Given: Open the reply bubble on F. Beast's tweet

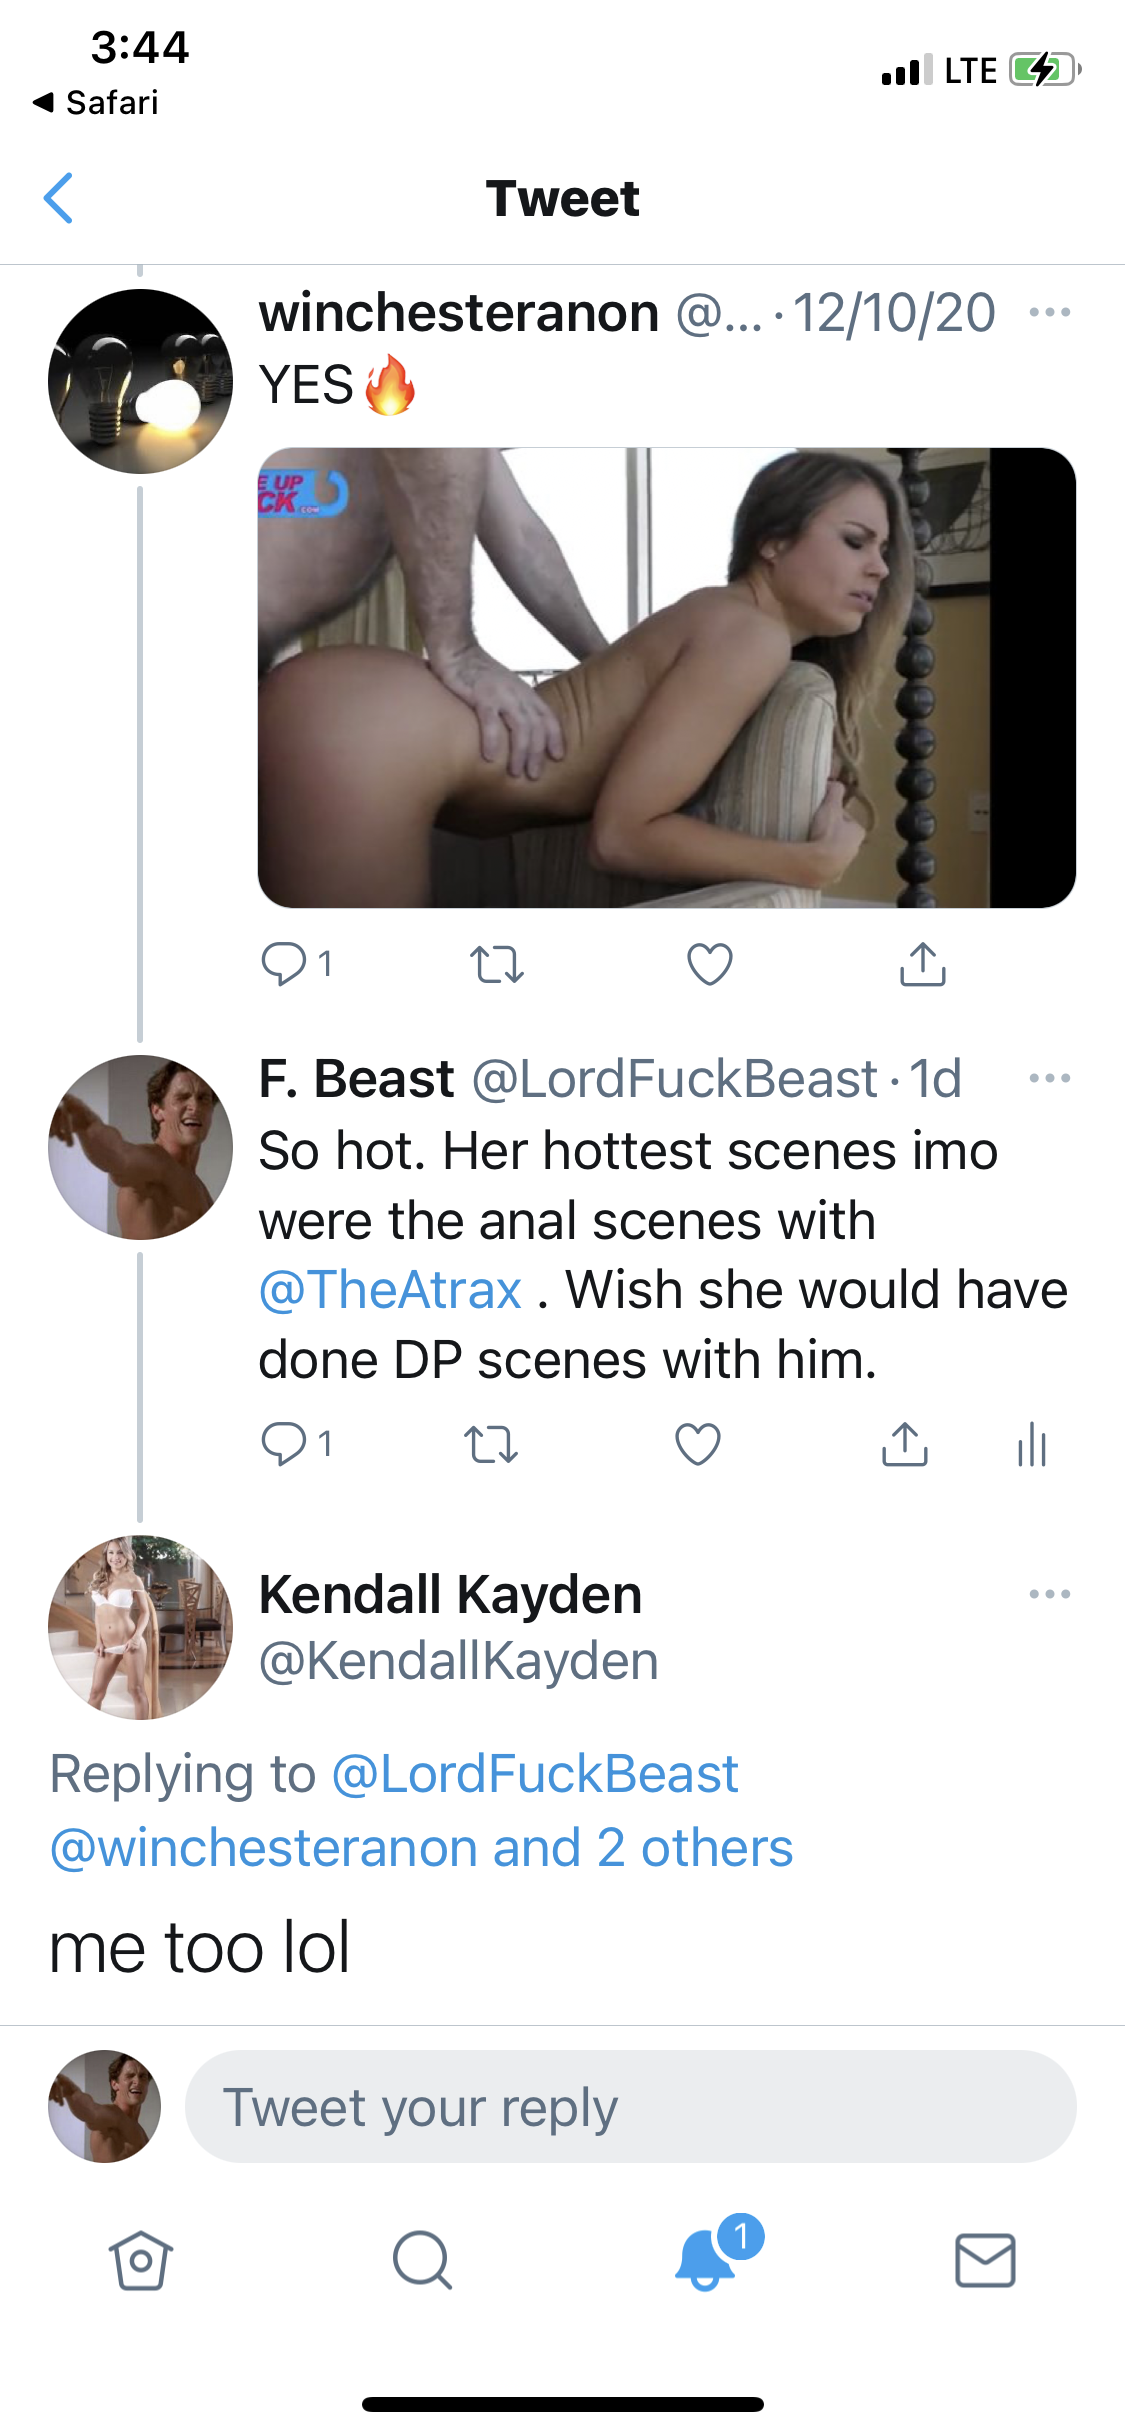Looking at the screenshot, I should click(284, 1444).
